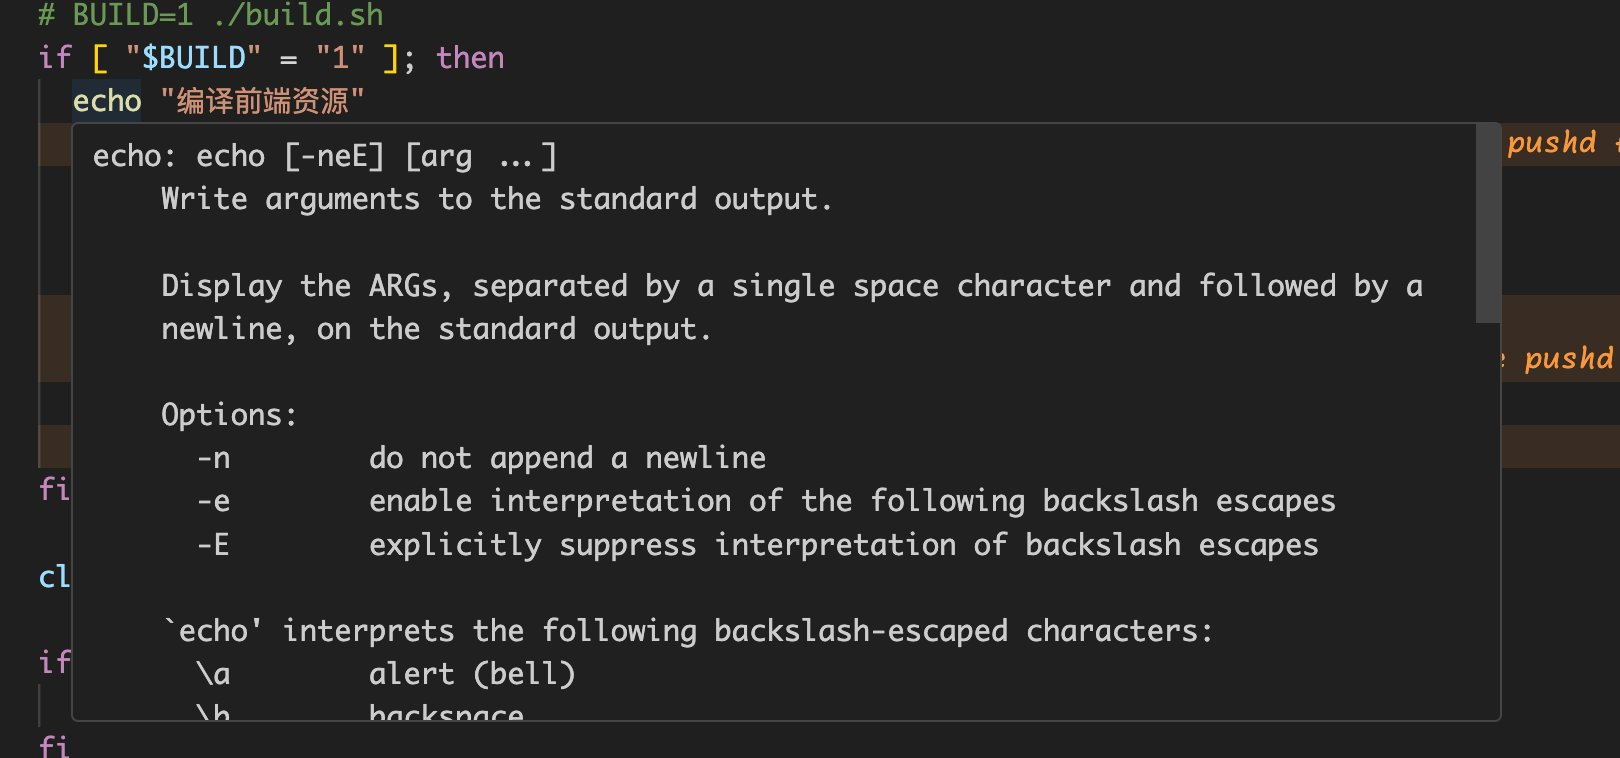
Task: Click the lowercase "-e" option entry
Action: (214, 502)
